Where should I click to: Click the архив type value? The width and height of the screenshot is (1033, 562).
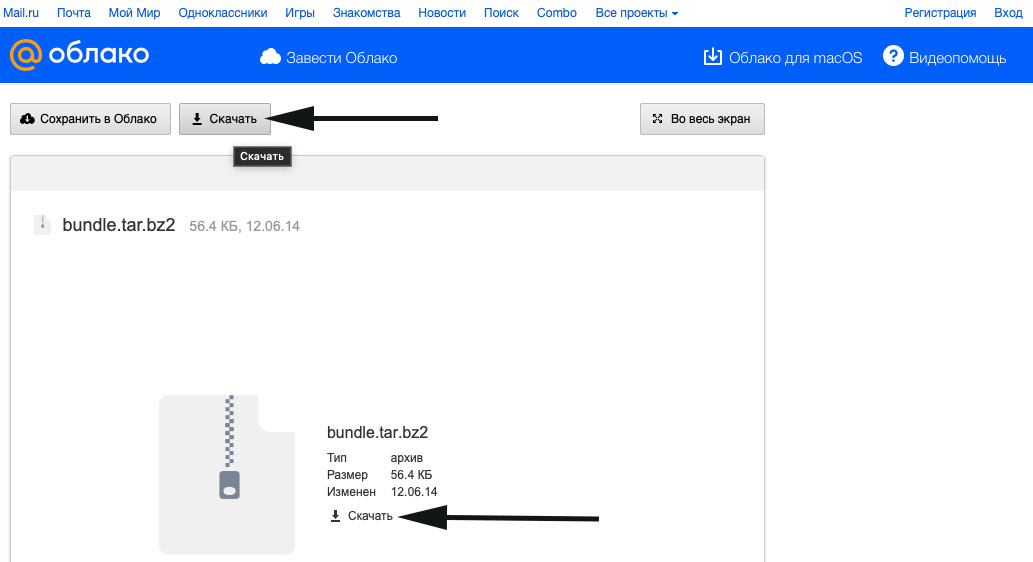pyautogui.click(x=406, y=457)
